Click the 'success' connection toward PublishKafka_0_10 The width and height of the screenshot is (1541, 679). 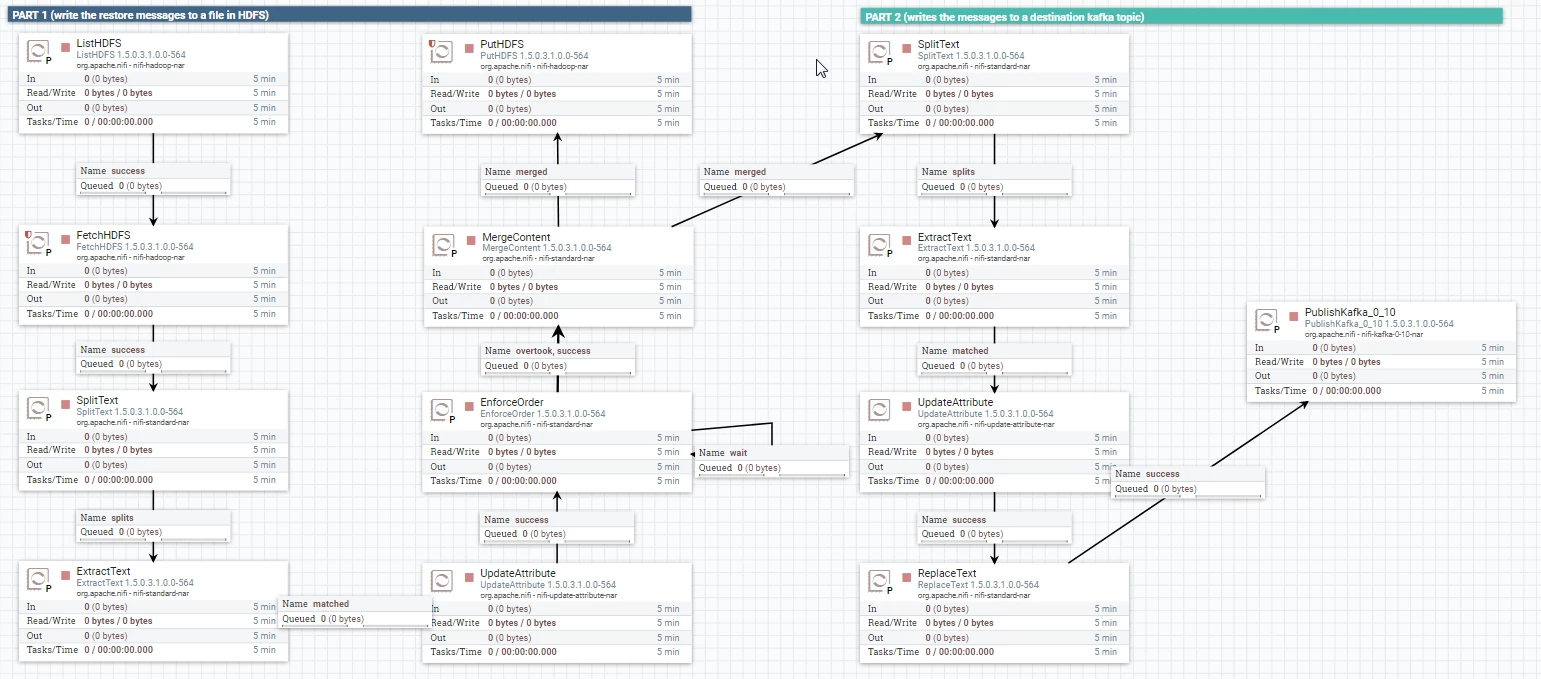click(x=1189, y=482)
